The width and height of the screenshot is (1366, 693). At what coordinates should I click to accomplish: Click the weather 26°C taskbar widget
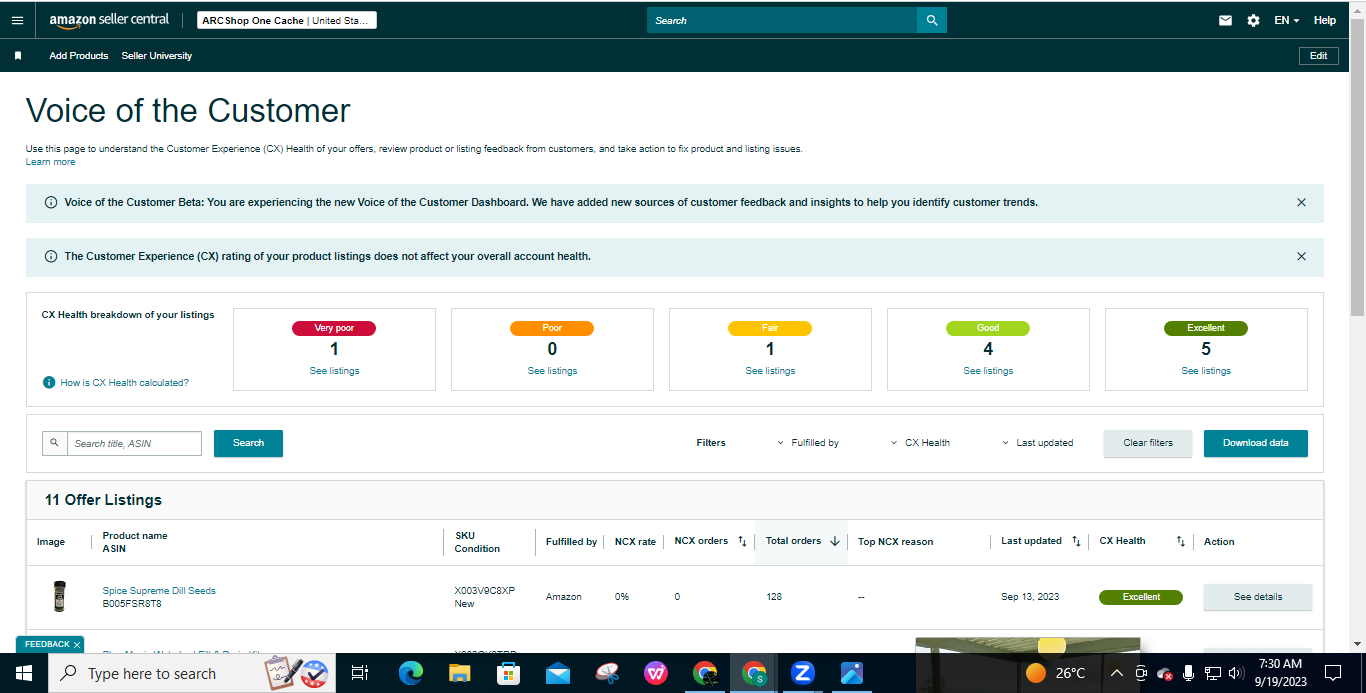coord(1056,673)
